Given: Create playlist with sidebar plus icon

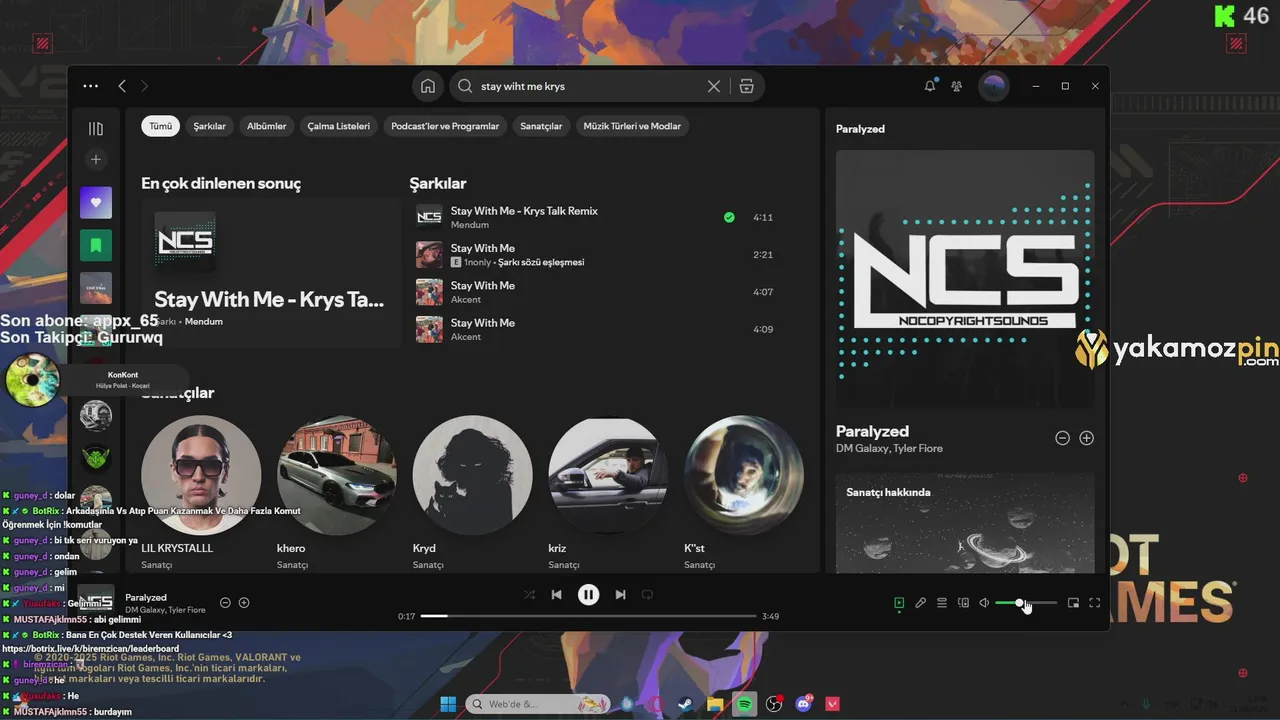Looking at the screenshot, I should [96, 159].
